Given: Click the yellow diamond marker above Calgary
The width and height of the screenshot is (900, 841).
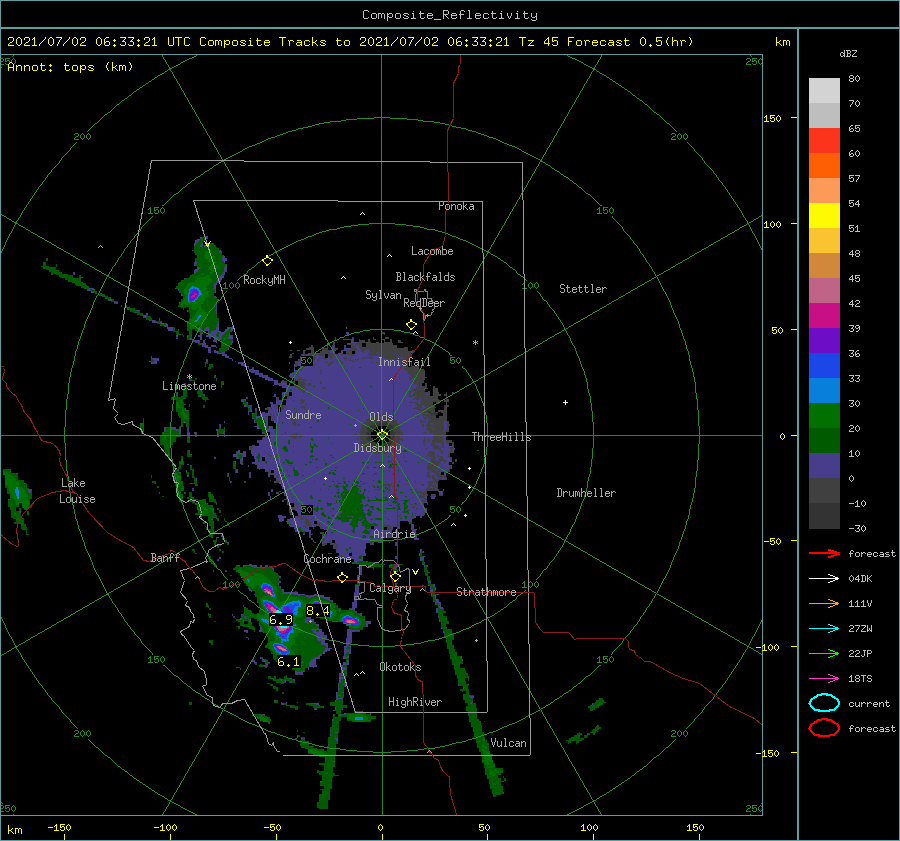Looking at the screenshot, I should point(395,576).
